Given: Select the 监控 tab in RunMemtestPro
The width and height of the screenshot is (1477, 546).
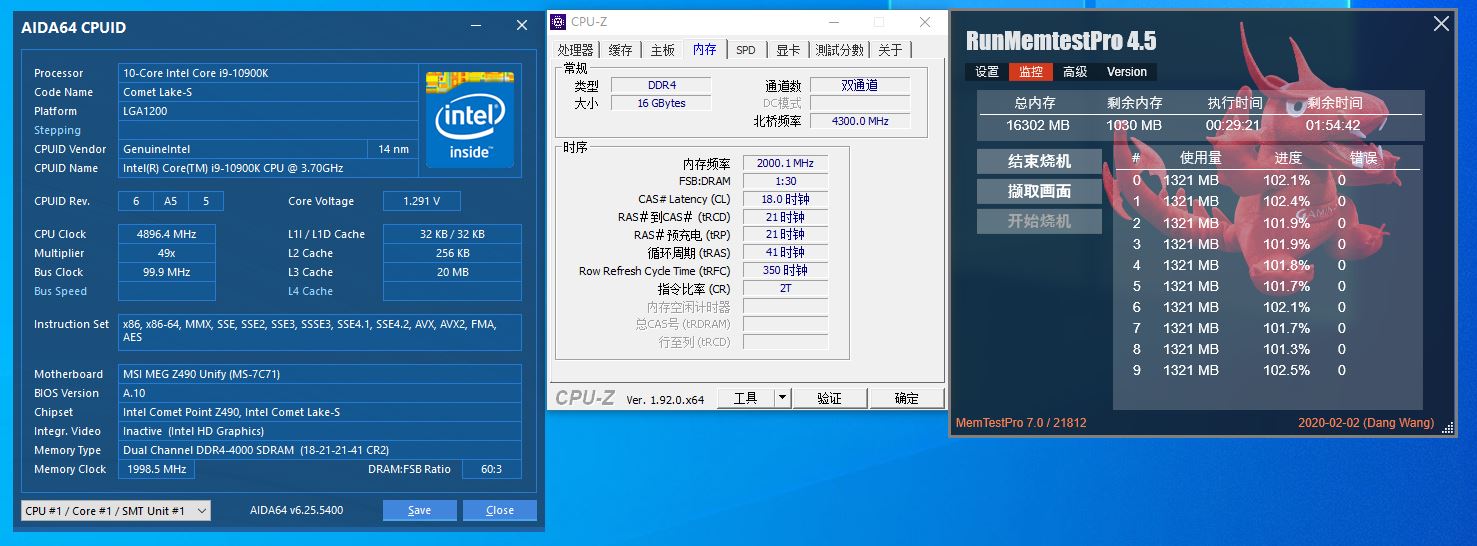Looking at the screenshot, I should [1031, 72].
